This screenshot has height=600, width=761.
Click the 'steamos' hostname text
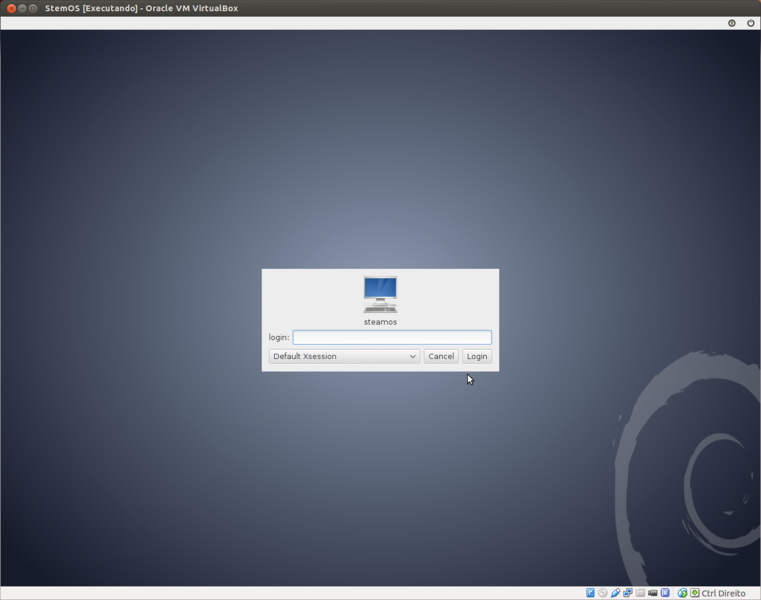380,322
